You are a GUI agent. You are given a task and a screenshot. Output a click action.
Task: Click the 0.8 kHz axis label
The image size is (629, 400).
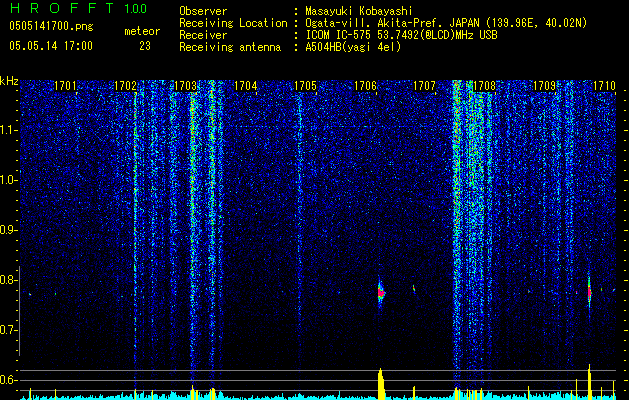7,280
